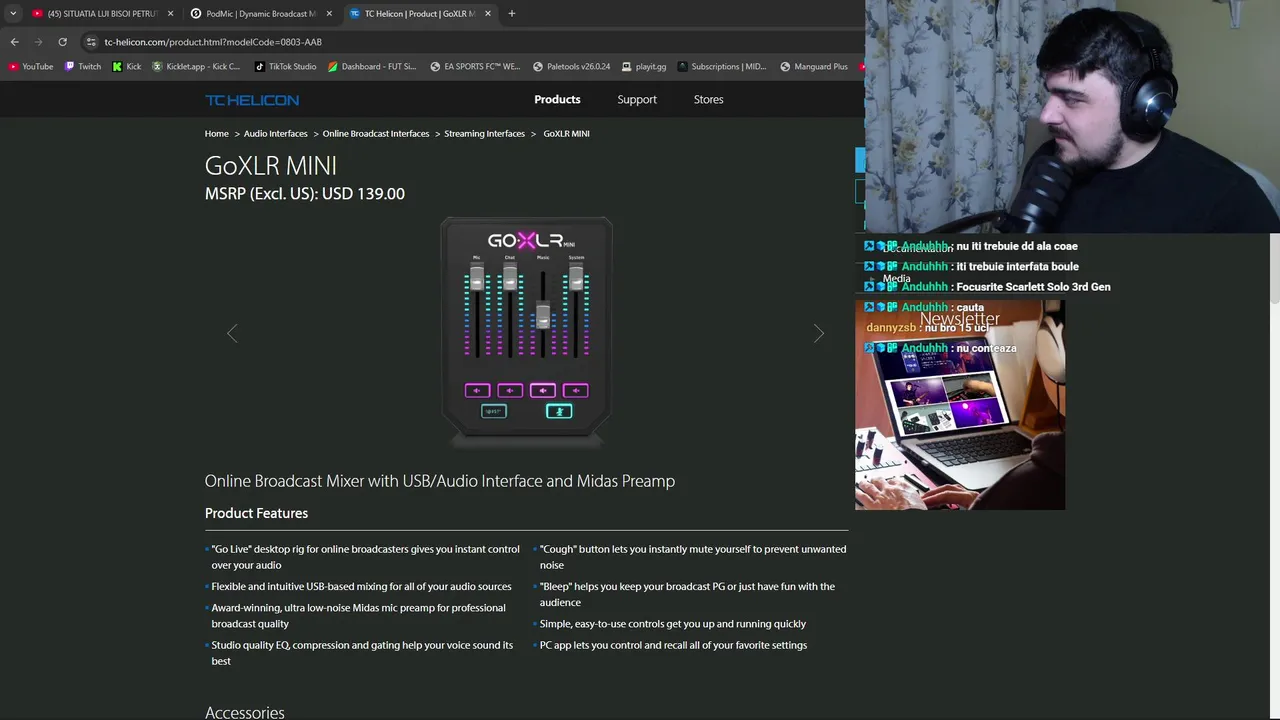
Task: Click chat message Focusrite Scarlett Solo 3rd Gen
Action: [x=988, y=287]
